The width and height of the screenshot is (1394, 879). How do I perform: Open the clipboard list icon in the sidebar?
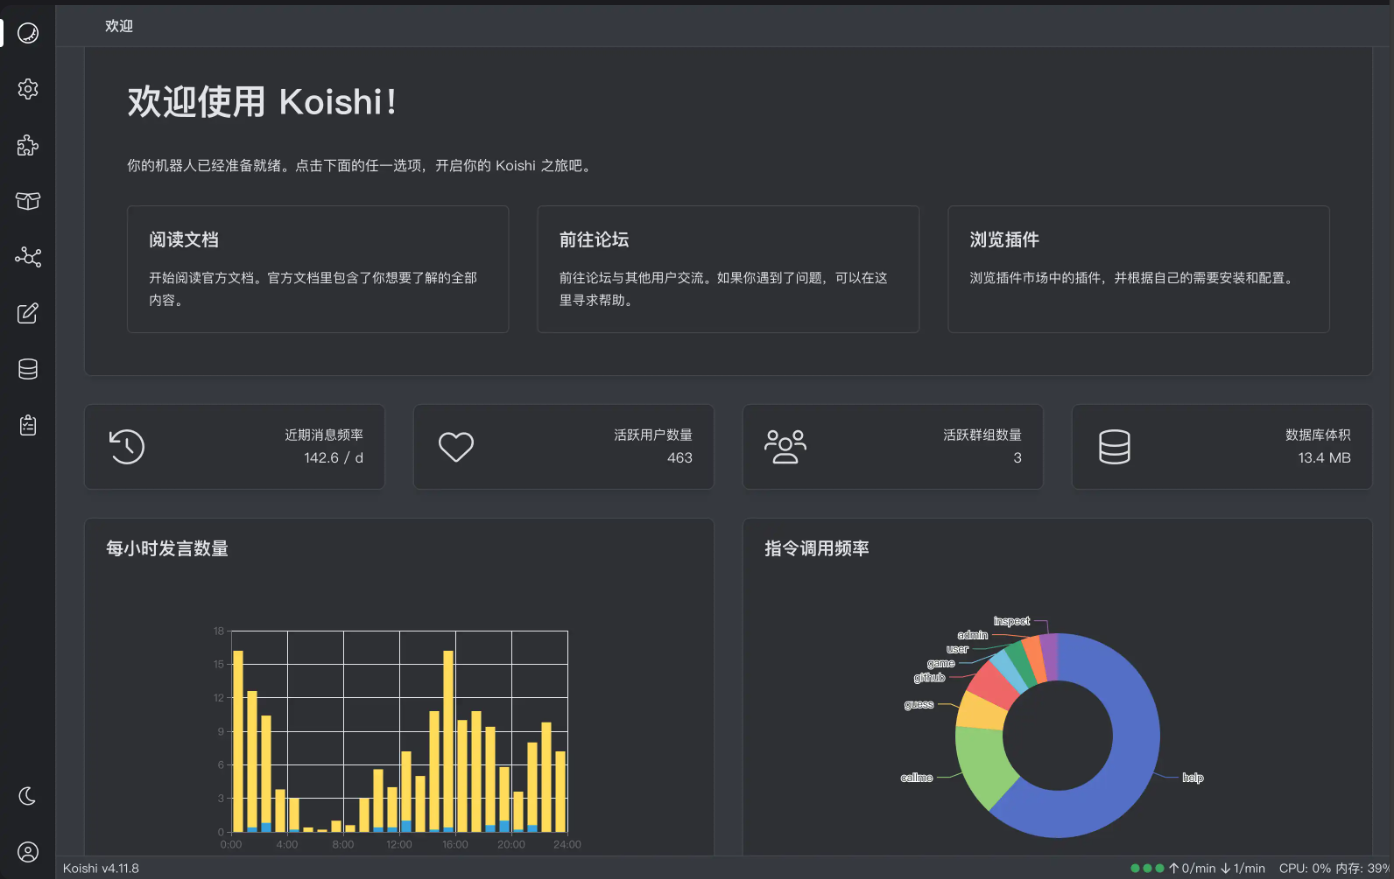[x=28, y=425]
